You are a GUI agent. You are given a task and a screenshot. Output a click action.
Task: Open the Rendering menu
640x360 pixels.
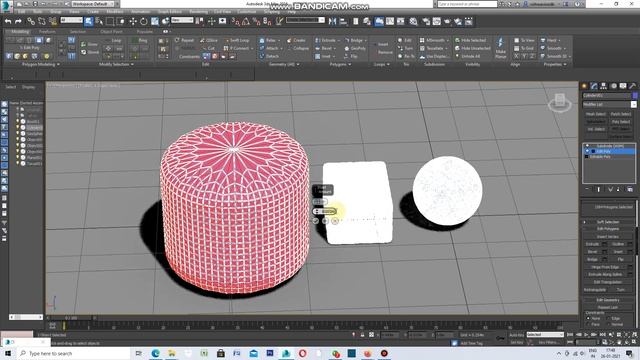pyautogui.click(x=198, y=12)
